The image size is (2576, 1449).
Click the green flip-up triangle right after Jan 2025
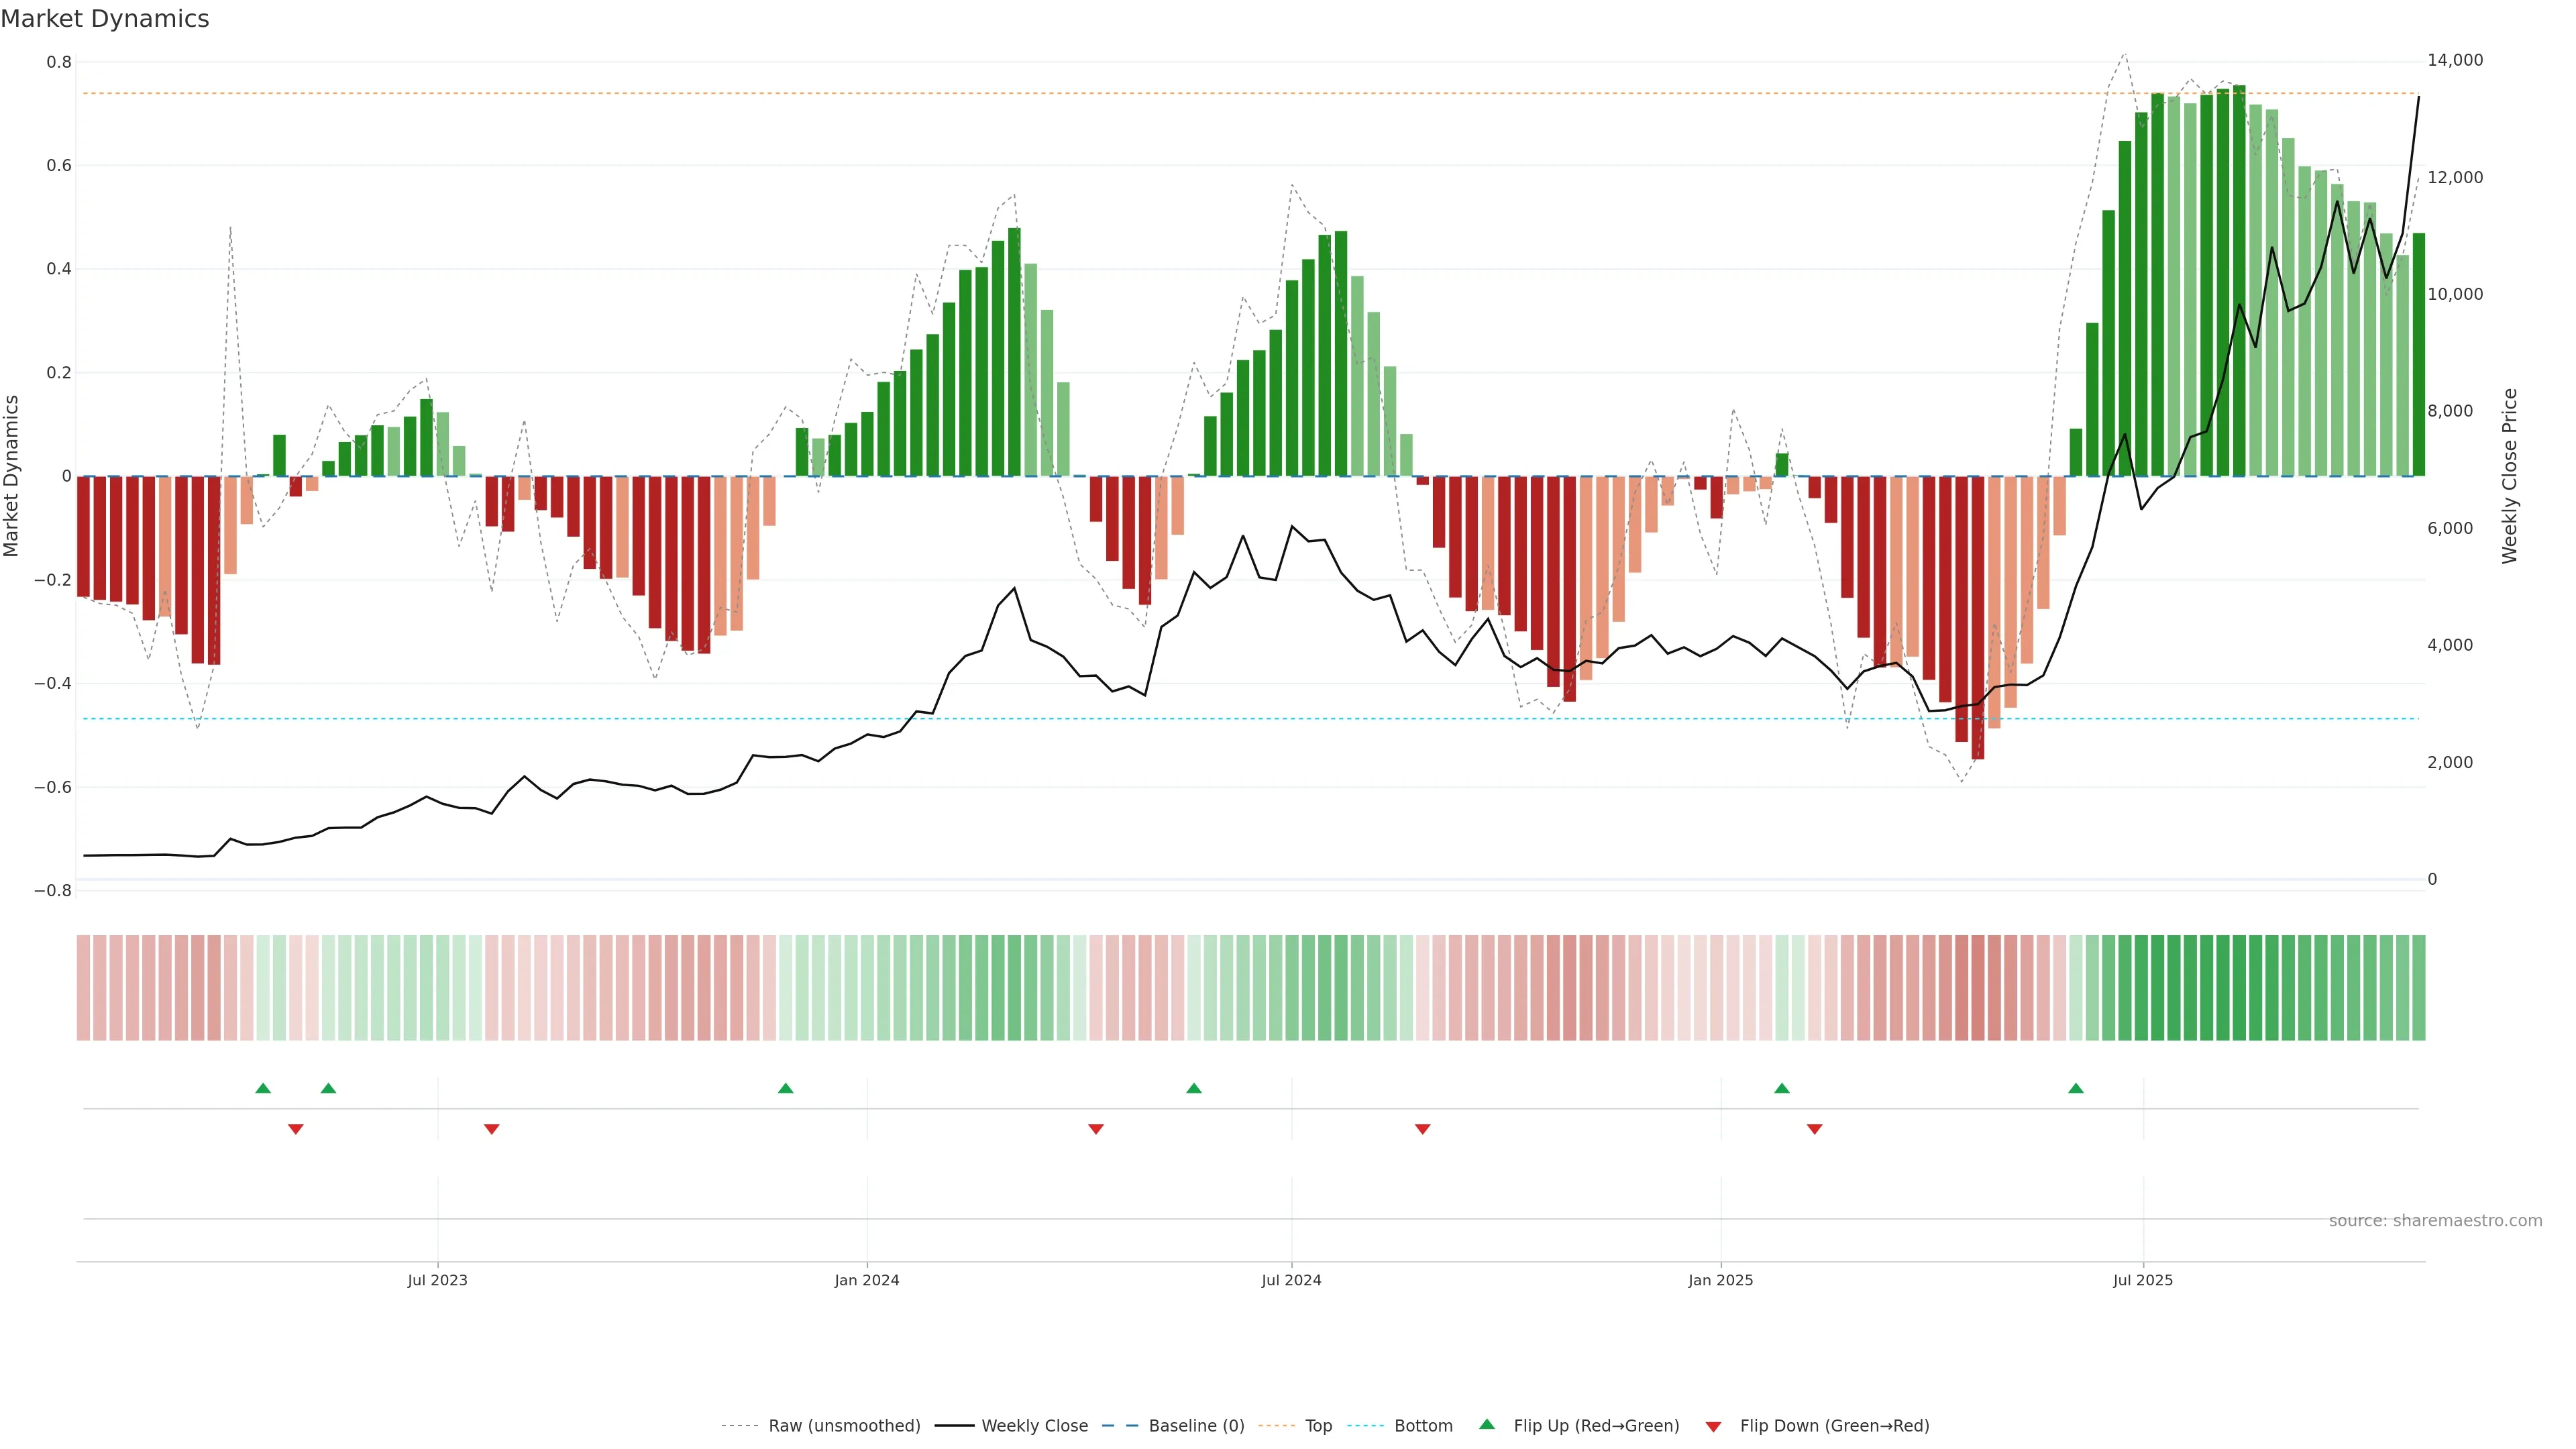(x=1781, y=1088)
